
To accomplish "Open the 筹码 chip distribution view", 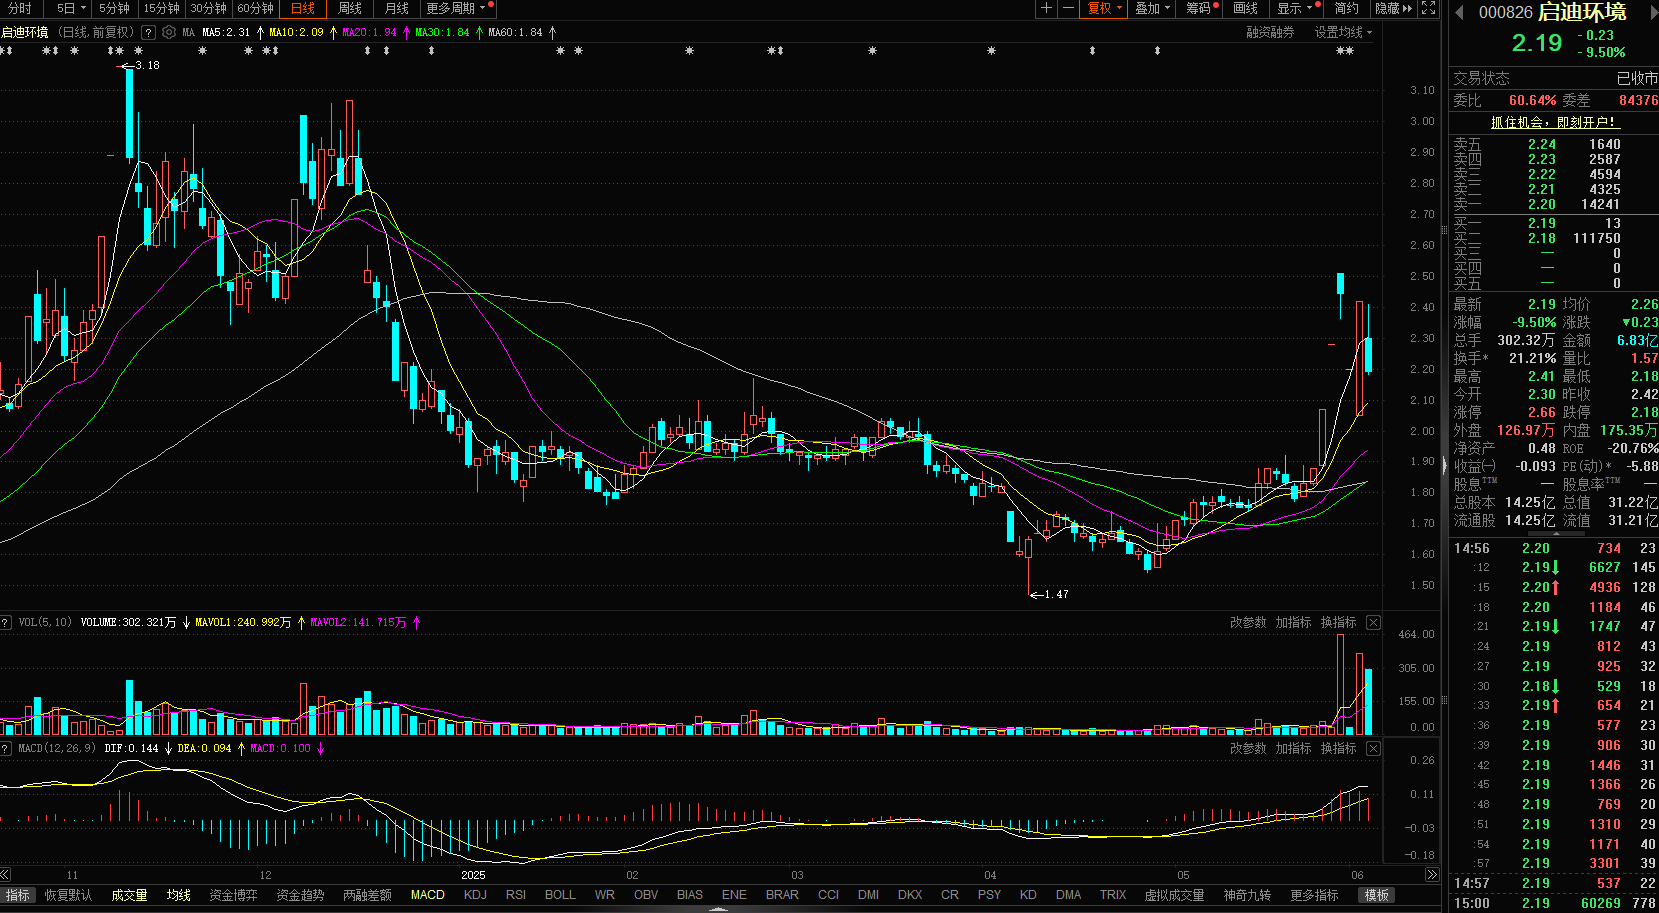I will [1201, 8].
